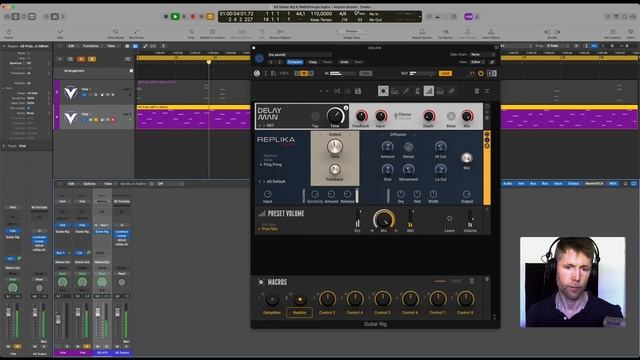Hit the red Record button in transport
640x360 pixels.
(x=193, y=17)
